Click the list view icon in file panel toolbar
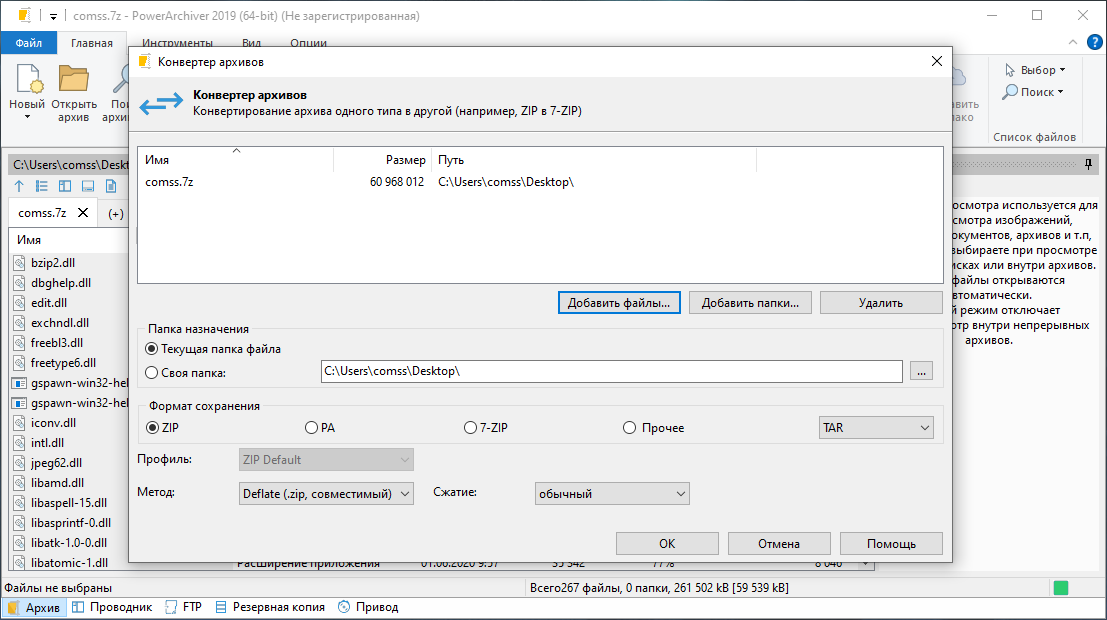 [x=42, y=186]
